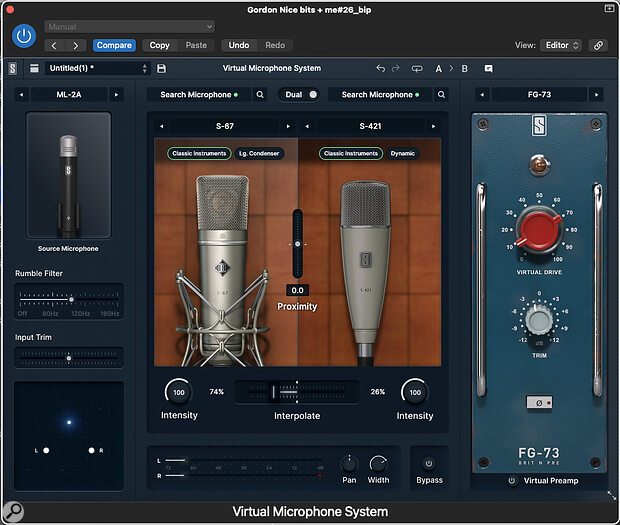This screenshot has height=525, width=620.
Task: Click the Interpolate slider handle
Action: 273,392
